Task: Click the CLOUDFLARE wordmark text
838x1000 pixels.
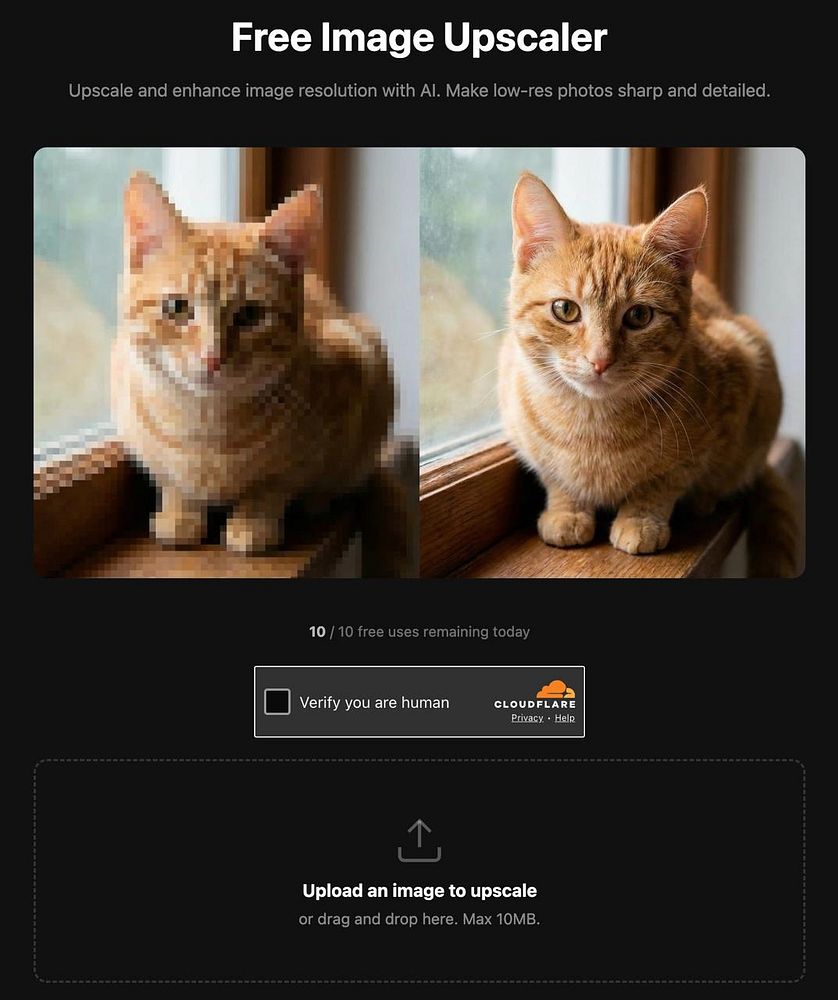Action: point(534,704)
